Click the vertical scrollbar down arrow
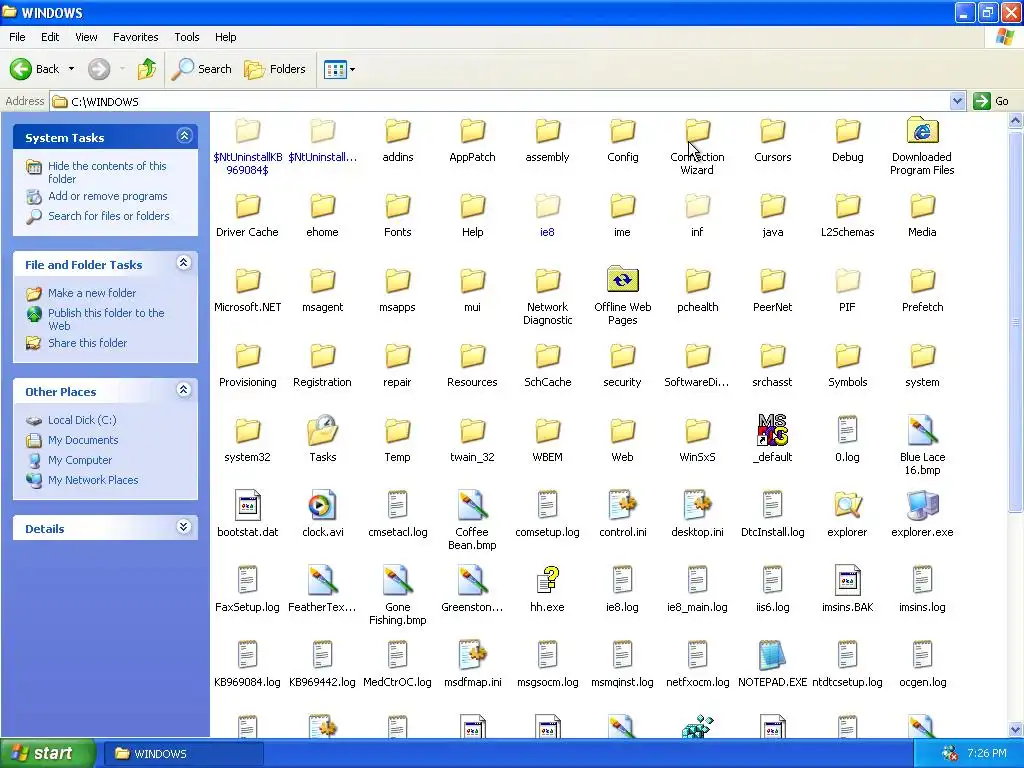Screen dimensions: 1024x768 click(1016, 729)
